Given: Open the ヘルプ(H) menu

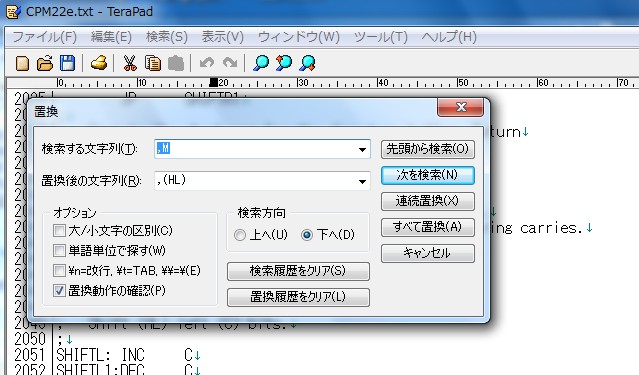Looking at the screenshot, I should tap(449, 37).
